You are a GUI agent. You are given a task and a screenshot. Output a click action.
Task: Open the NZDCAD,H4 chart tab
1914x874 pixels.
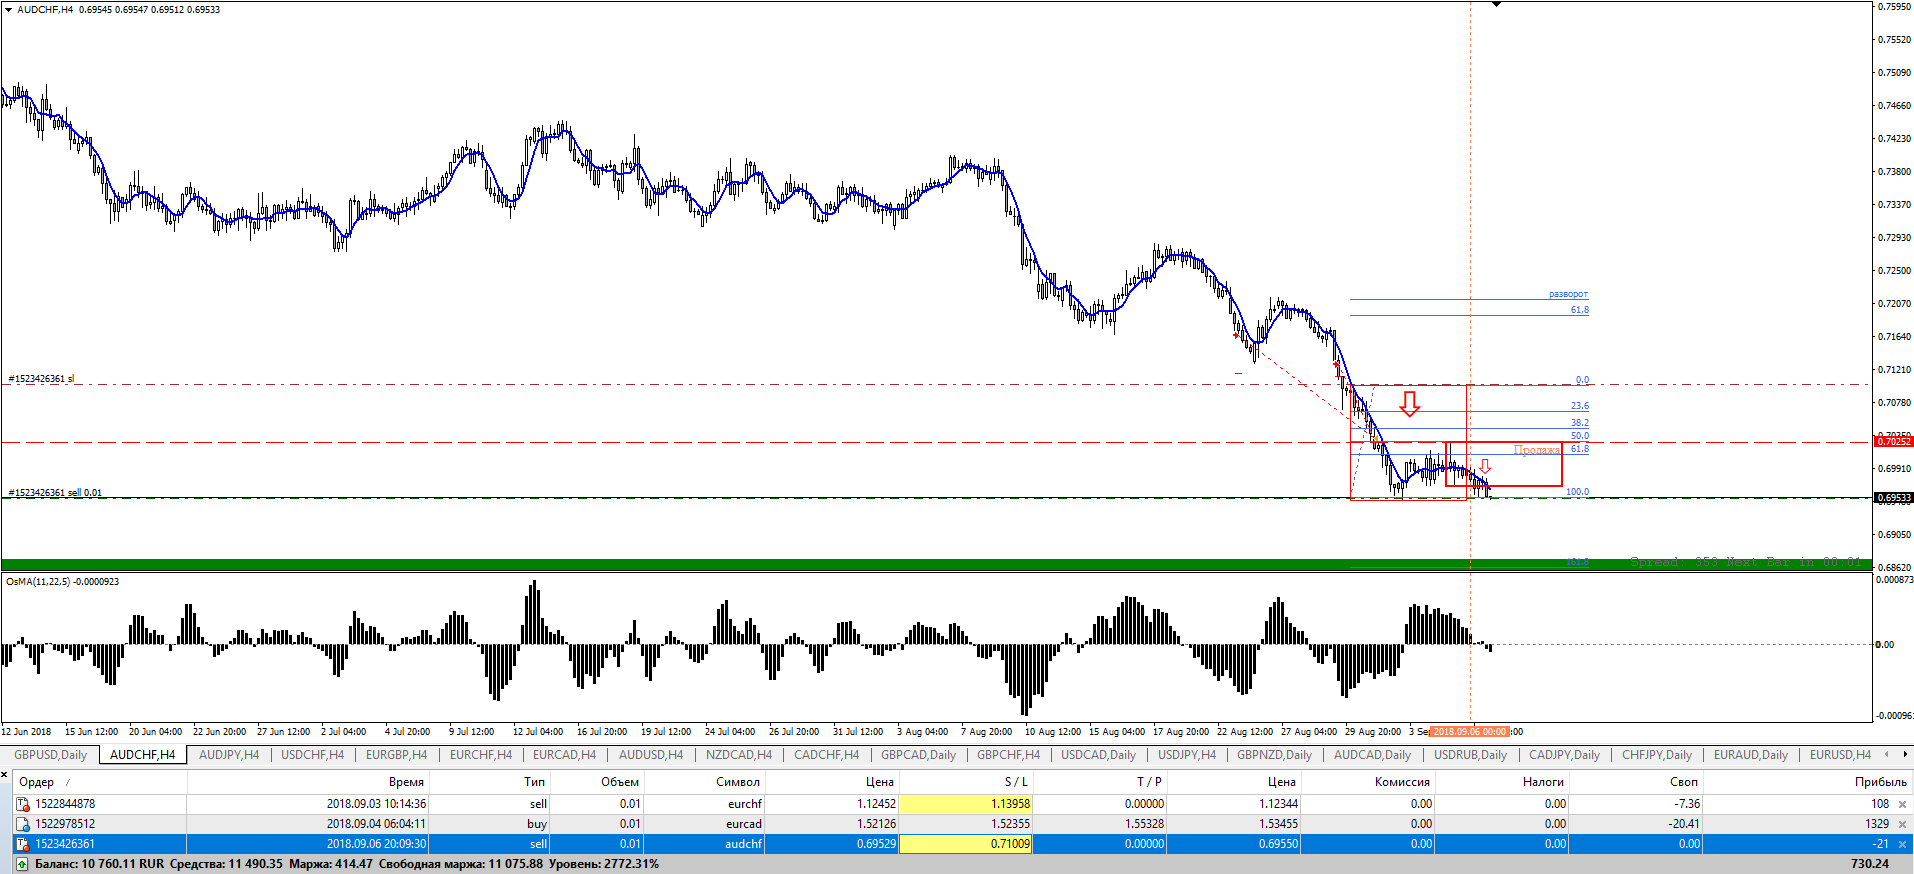tap(739, 755)
